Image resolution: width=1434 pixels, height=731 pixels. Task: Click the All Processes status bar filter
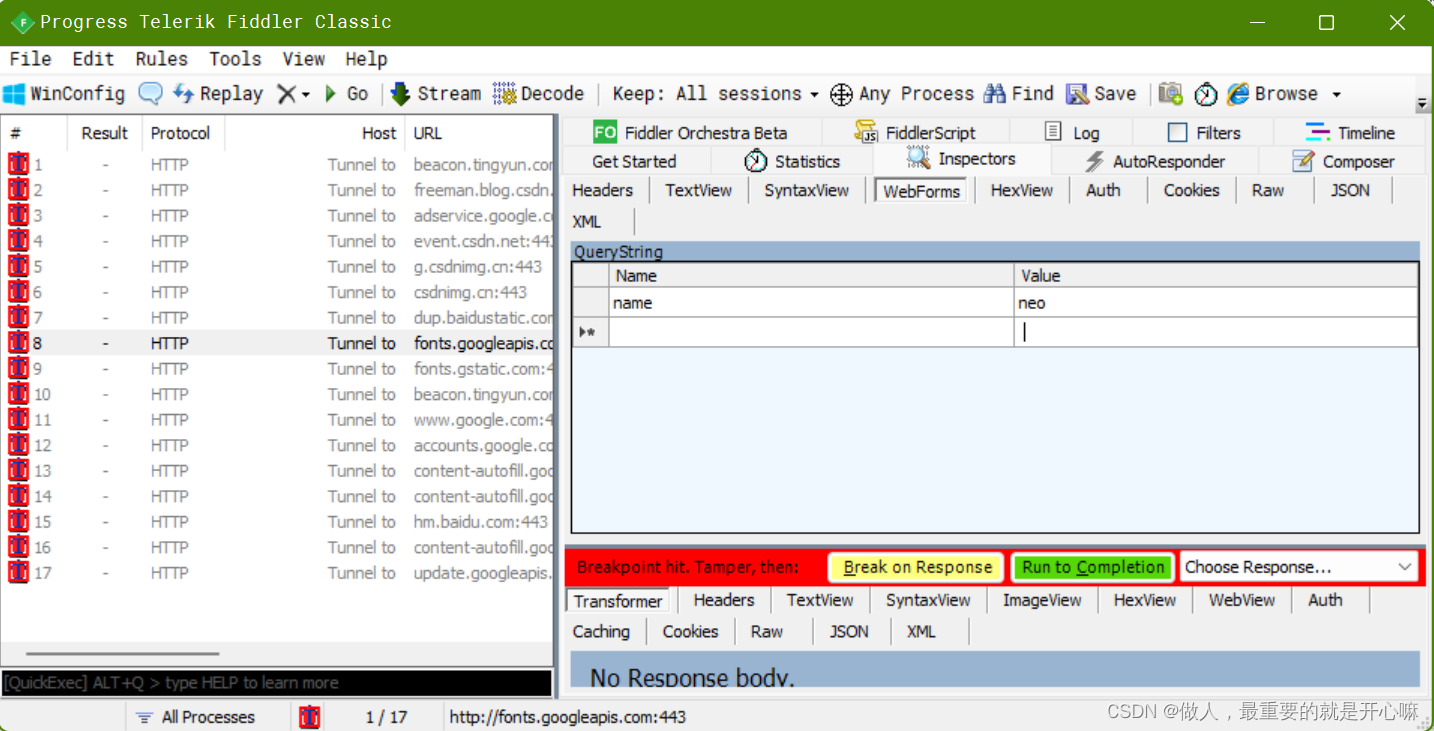[x=195, y=717]
